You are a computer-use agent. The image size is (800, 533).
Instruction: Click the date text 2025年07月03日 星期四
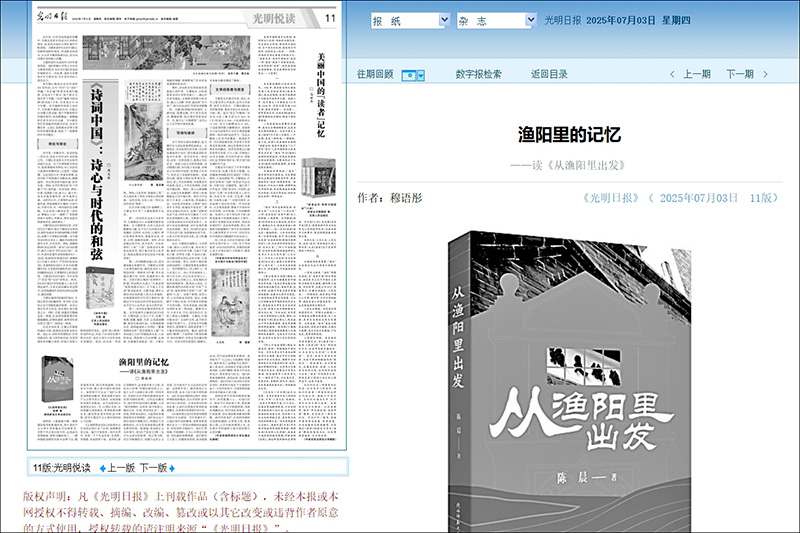[638, 20]
